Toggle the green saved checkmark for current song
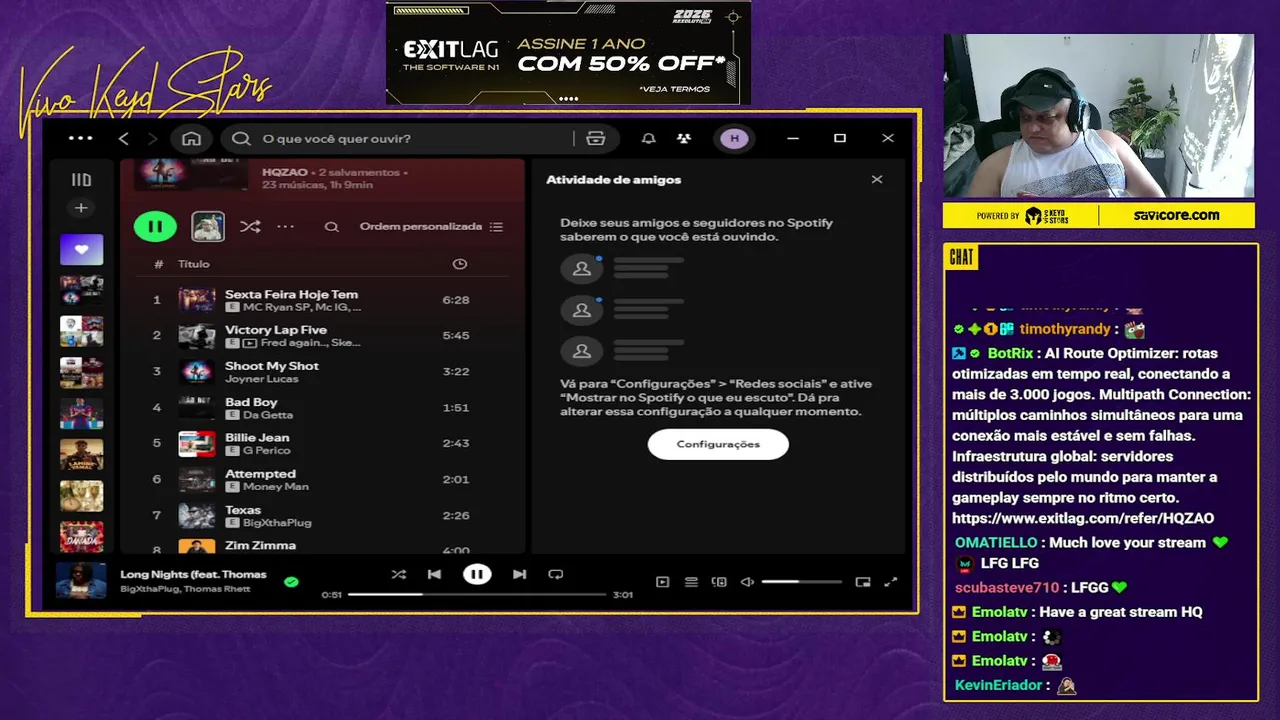The height and width of the screenshot is (720, 1280). [291, 581]
